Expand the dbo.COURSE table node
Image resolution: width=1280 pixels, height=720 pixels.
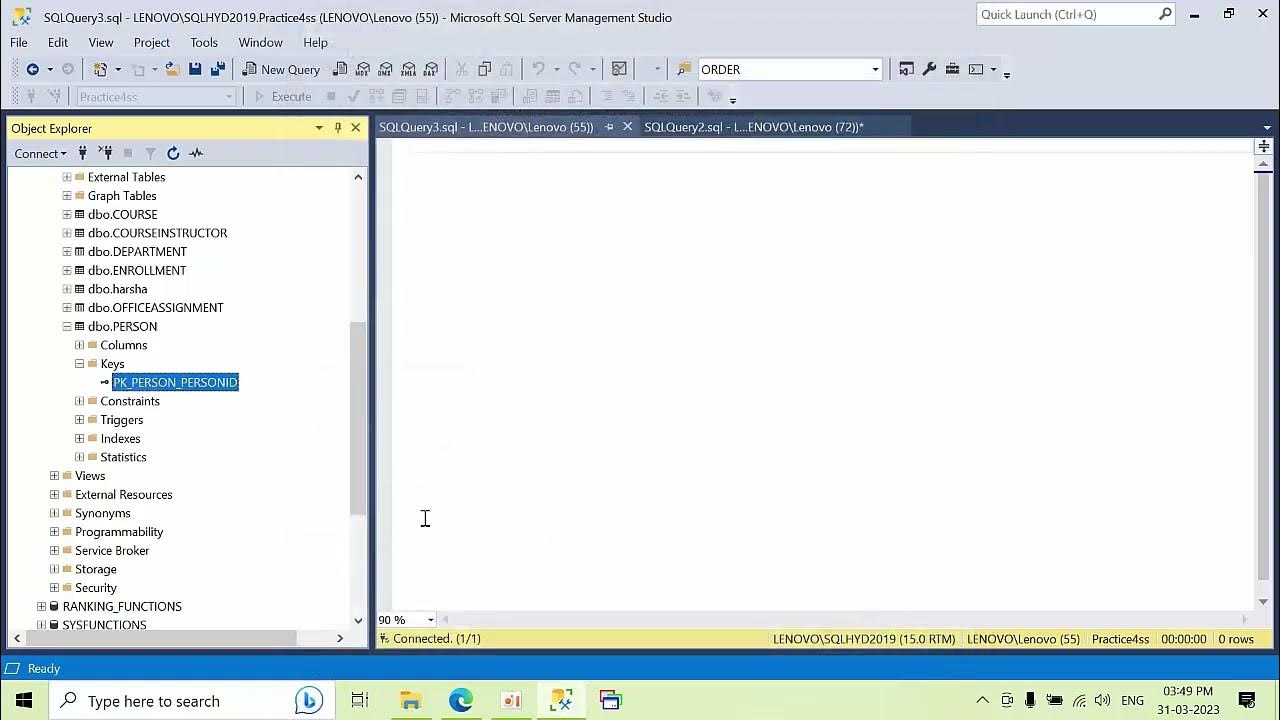(67, 214)
